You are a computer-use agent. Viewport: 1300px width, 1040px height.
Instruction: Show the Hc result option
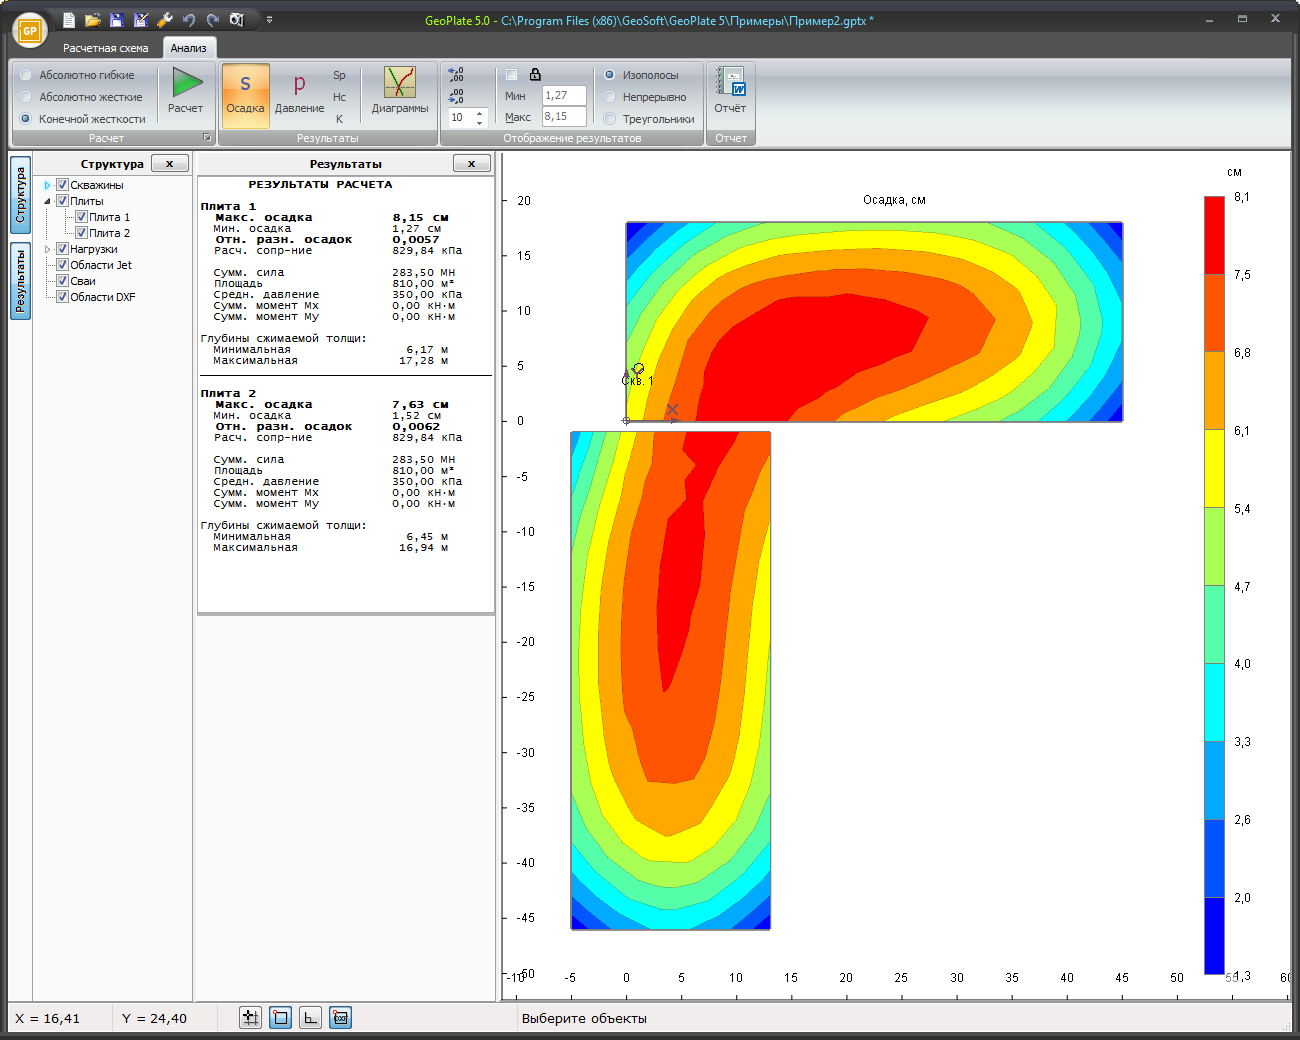click(339, 97)
